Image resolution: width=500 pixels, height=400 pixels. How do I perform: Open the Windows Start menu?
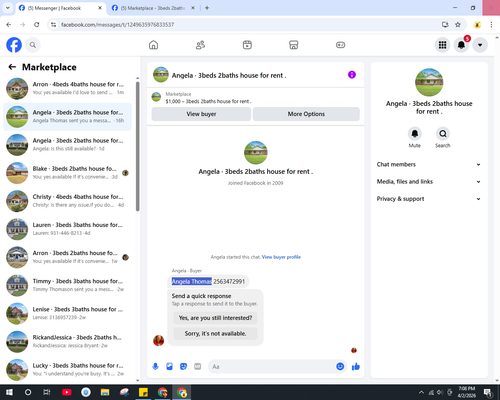pos(9,392)
